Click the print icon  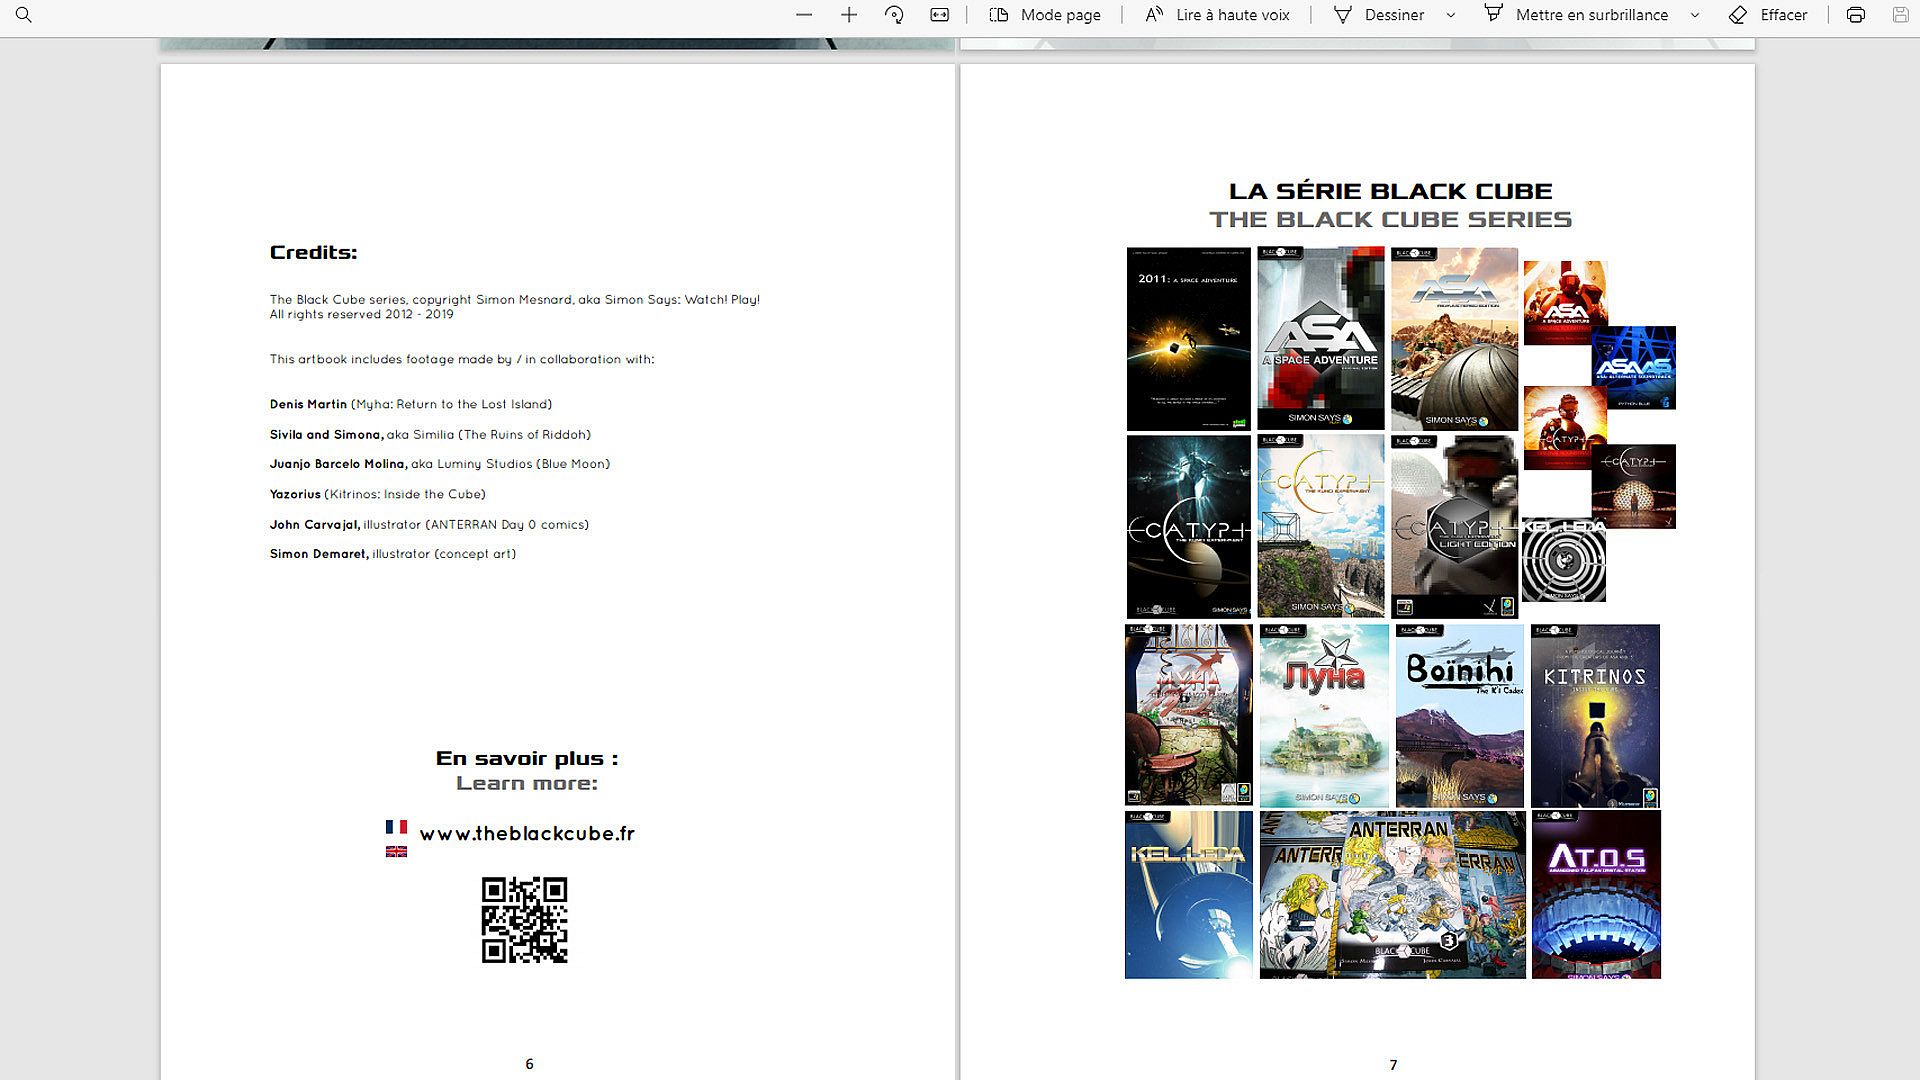pyautogui.click(x=1856, y=15)
